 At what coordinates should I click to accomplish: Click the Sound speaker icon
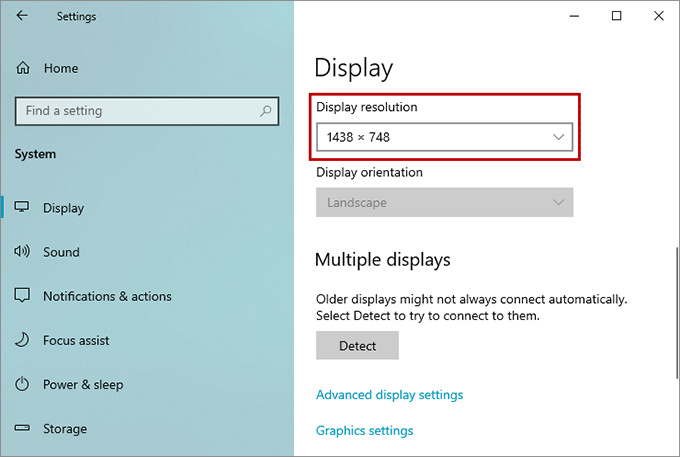[x=22, y=251]
